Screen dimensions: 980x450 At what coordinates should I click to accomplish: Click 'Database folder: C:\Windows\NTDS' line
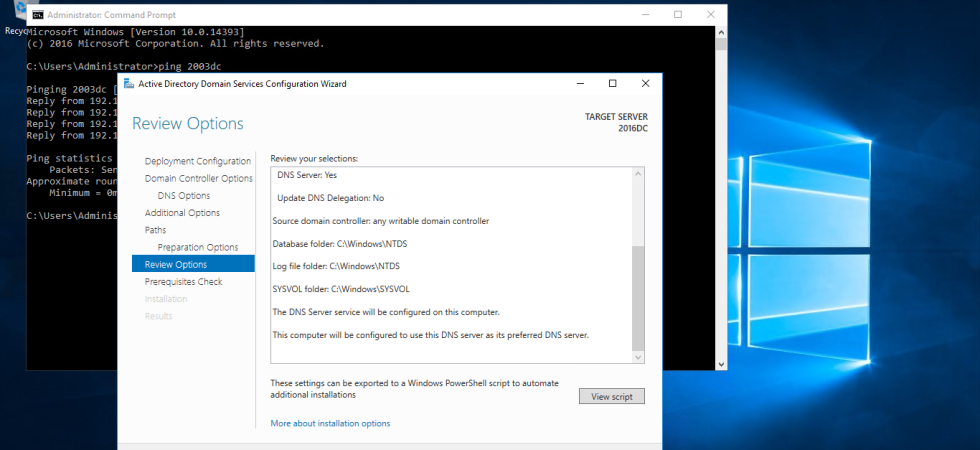click(340, 243)
